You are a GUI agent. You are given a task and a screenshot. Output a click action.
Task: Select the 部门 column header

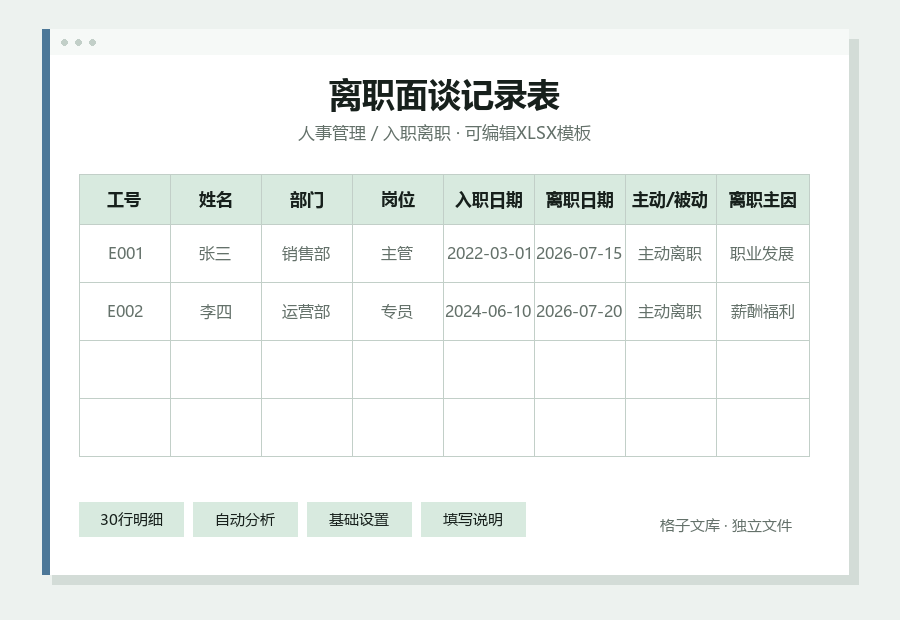click(307, 200)
